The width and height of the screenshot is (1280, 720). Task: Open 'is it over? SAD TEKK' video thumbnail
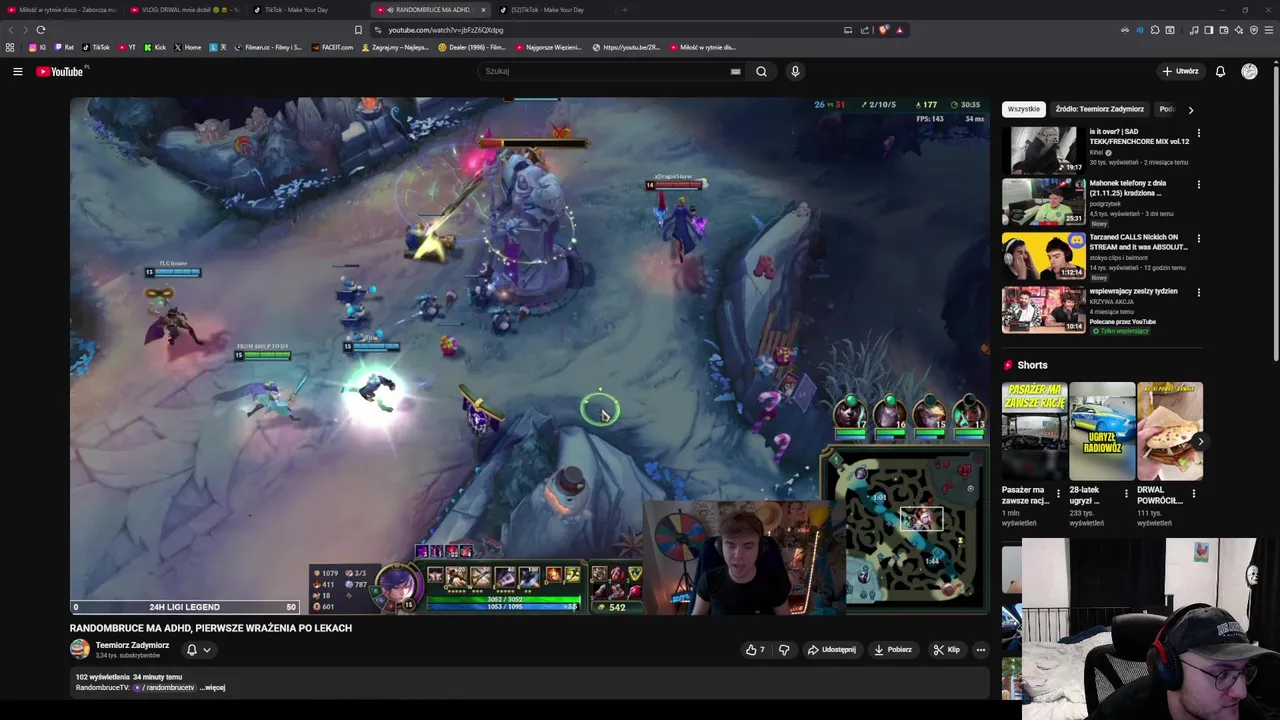pos(1043,150)
